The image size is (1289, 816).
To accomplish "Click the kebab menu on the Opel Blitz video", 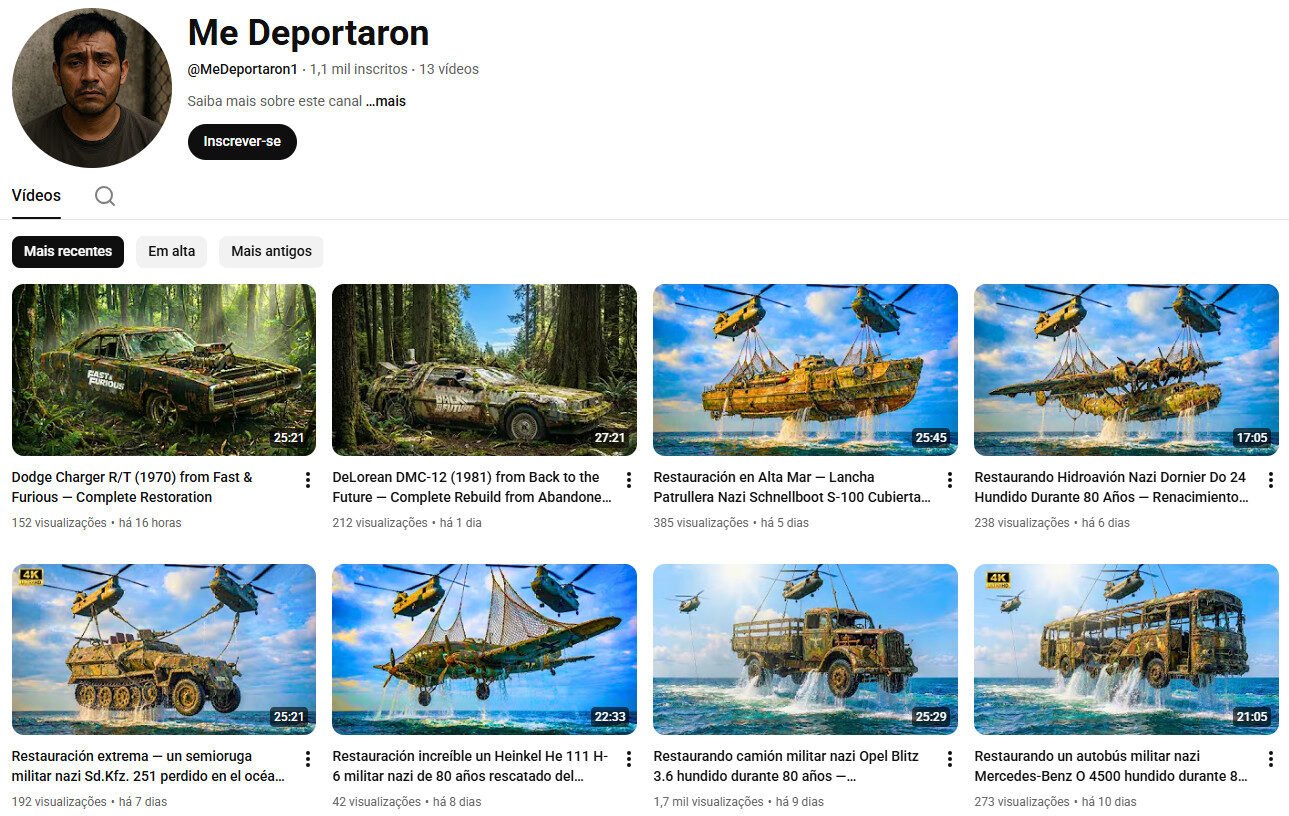I will point(949,759).
